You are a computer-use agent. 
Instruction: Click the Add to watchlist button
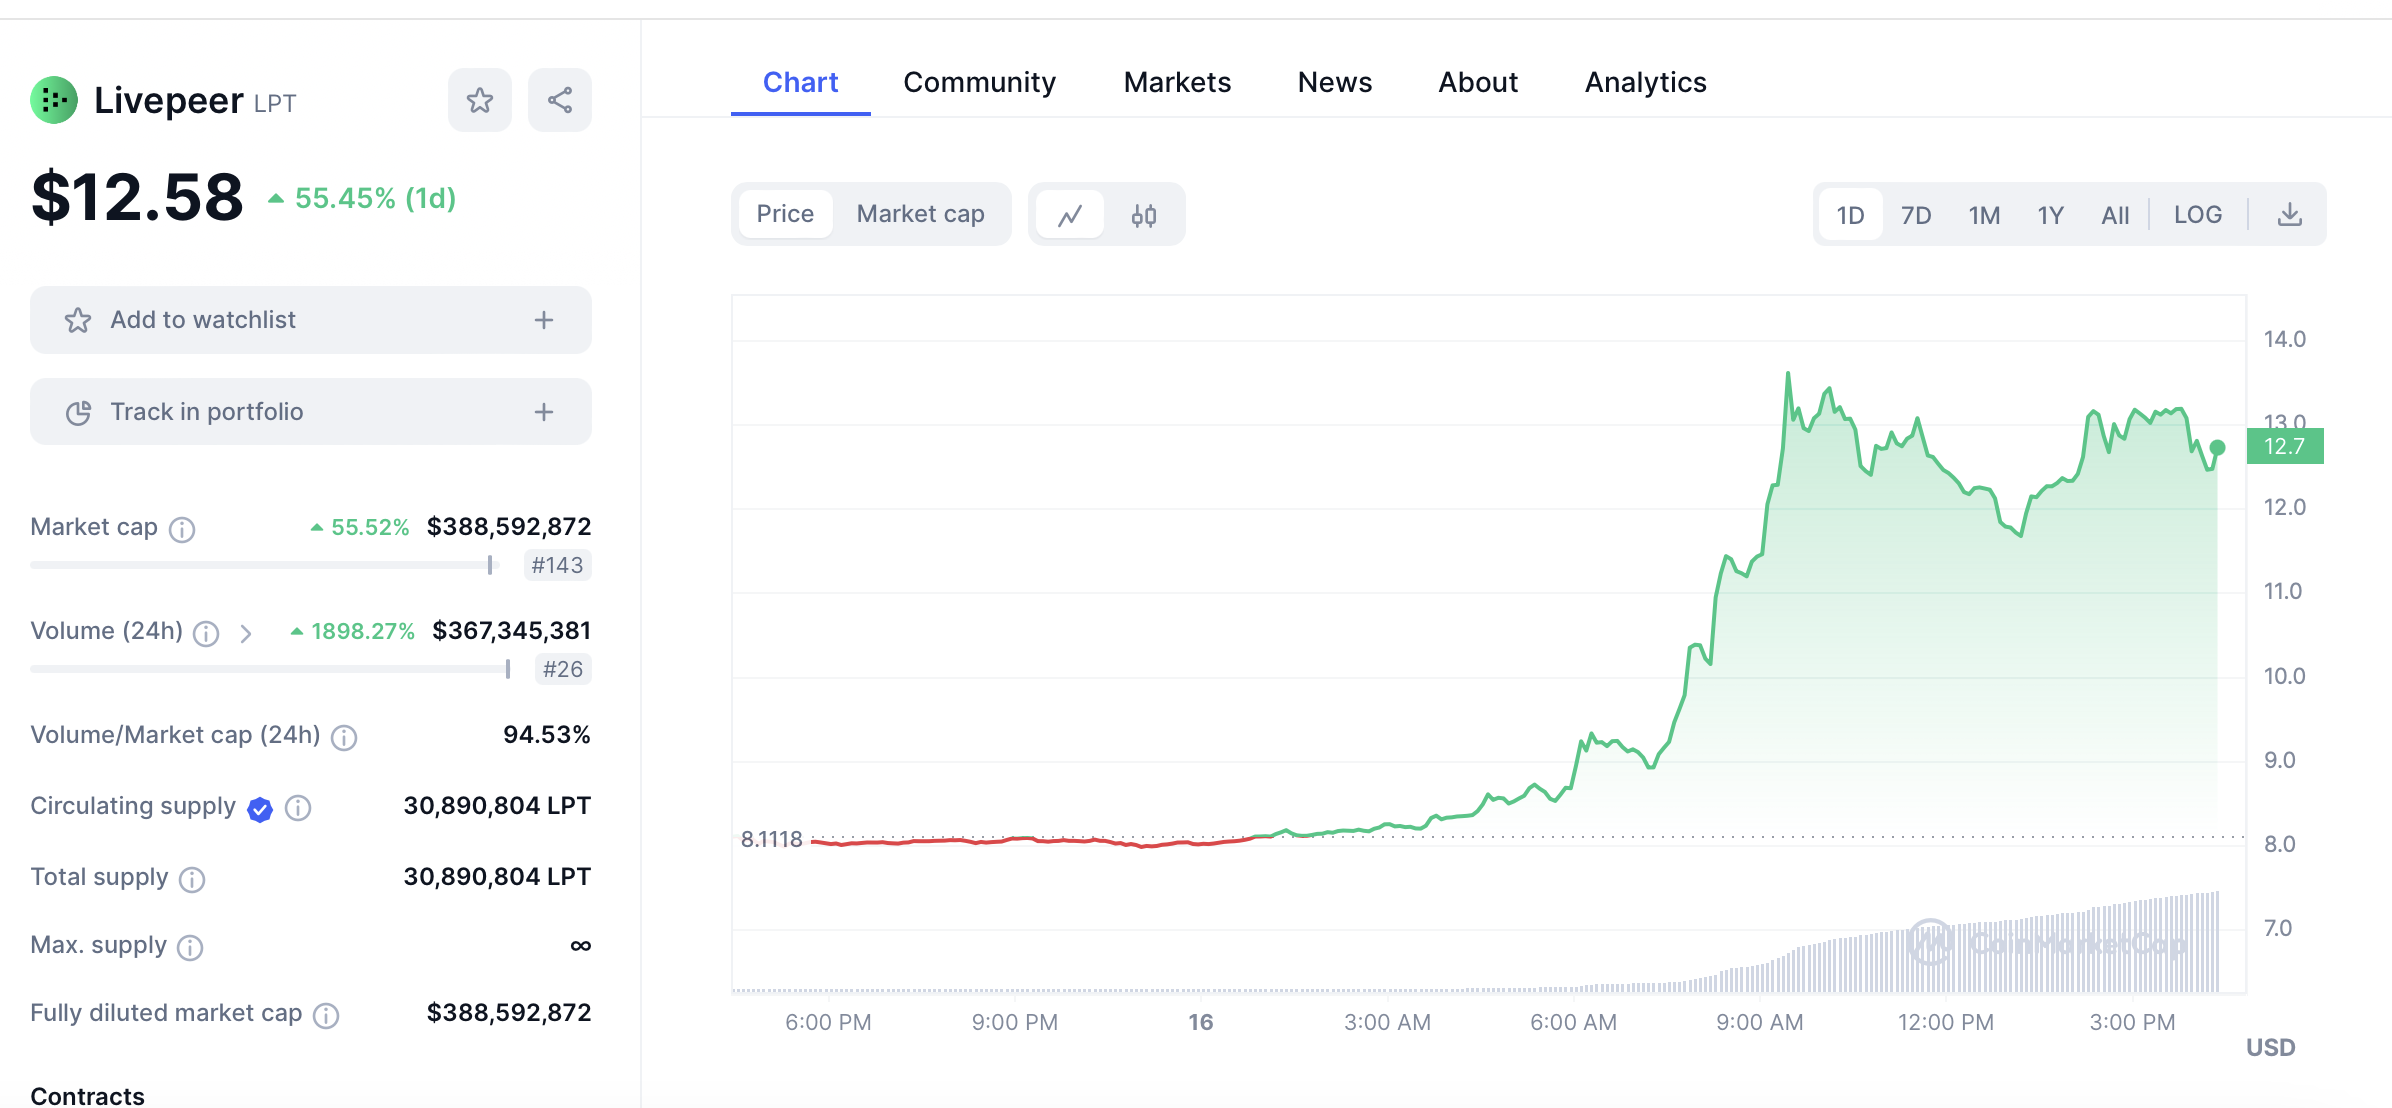(203, 320)
